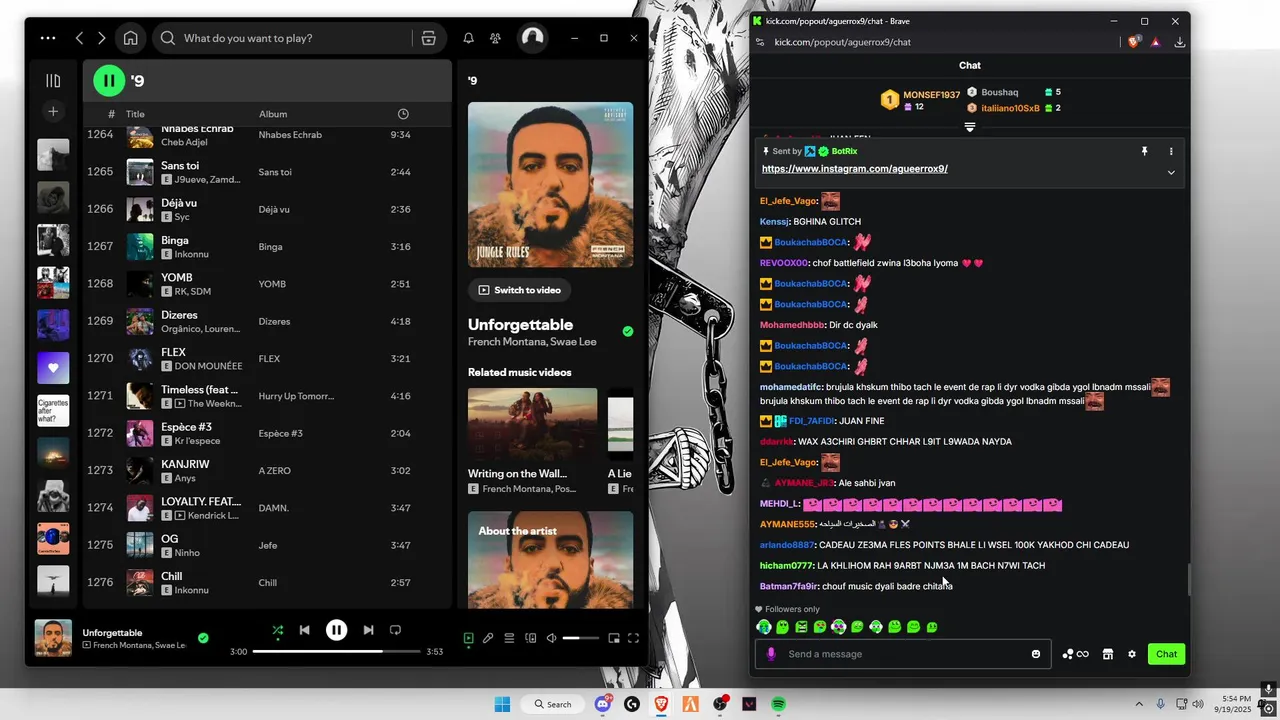Open Spotify's three-dots main menu
The width and height of the screenshot is (1280, 720).
click(48, 38)
